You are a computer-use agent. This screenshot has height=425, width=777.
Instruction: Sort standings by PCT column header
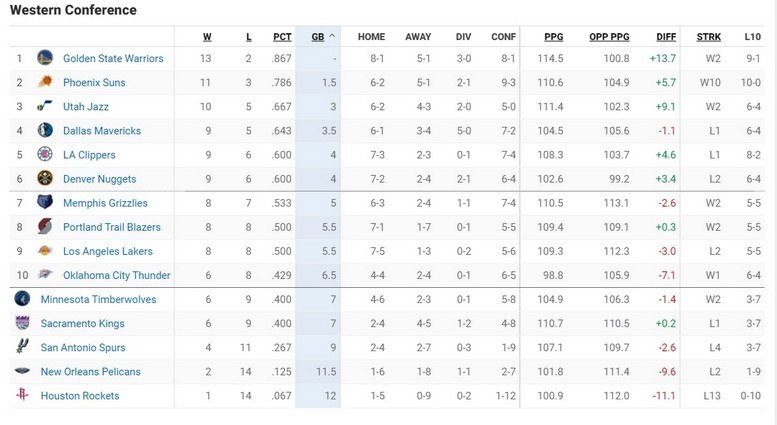(282, 37)
